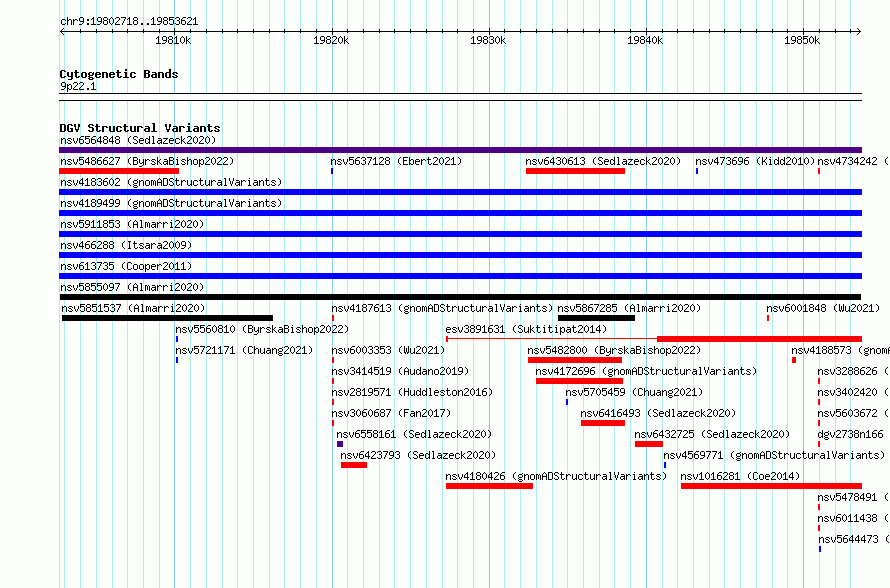The height and width of the screenshot is (588, 890).
Task: Click the red bar under nsv5482800
Action: tap(575, 360)
